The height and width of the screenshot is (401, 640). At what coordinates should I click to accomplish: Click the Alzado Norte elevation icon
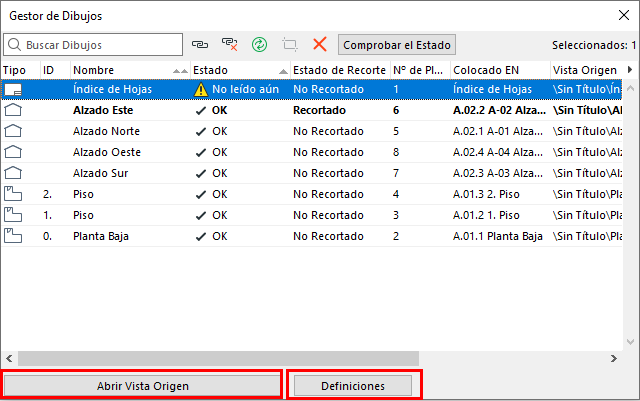(x=13, y=131)
